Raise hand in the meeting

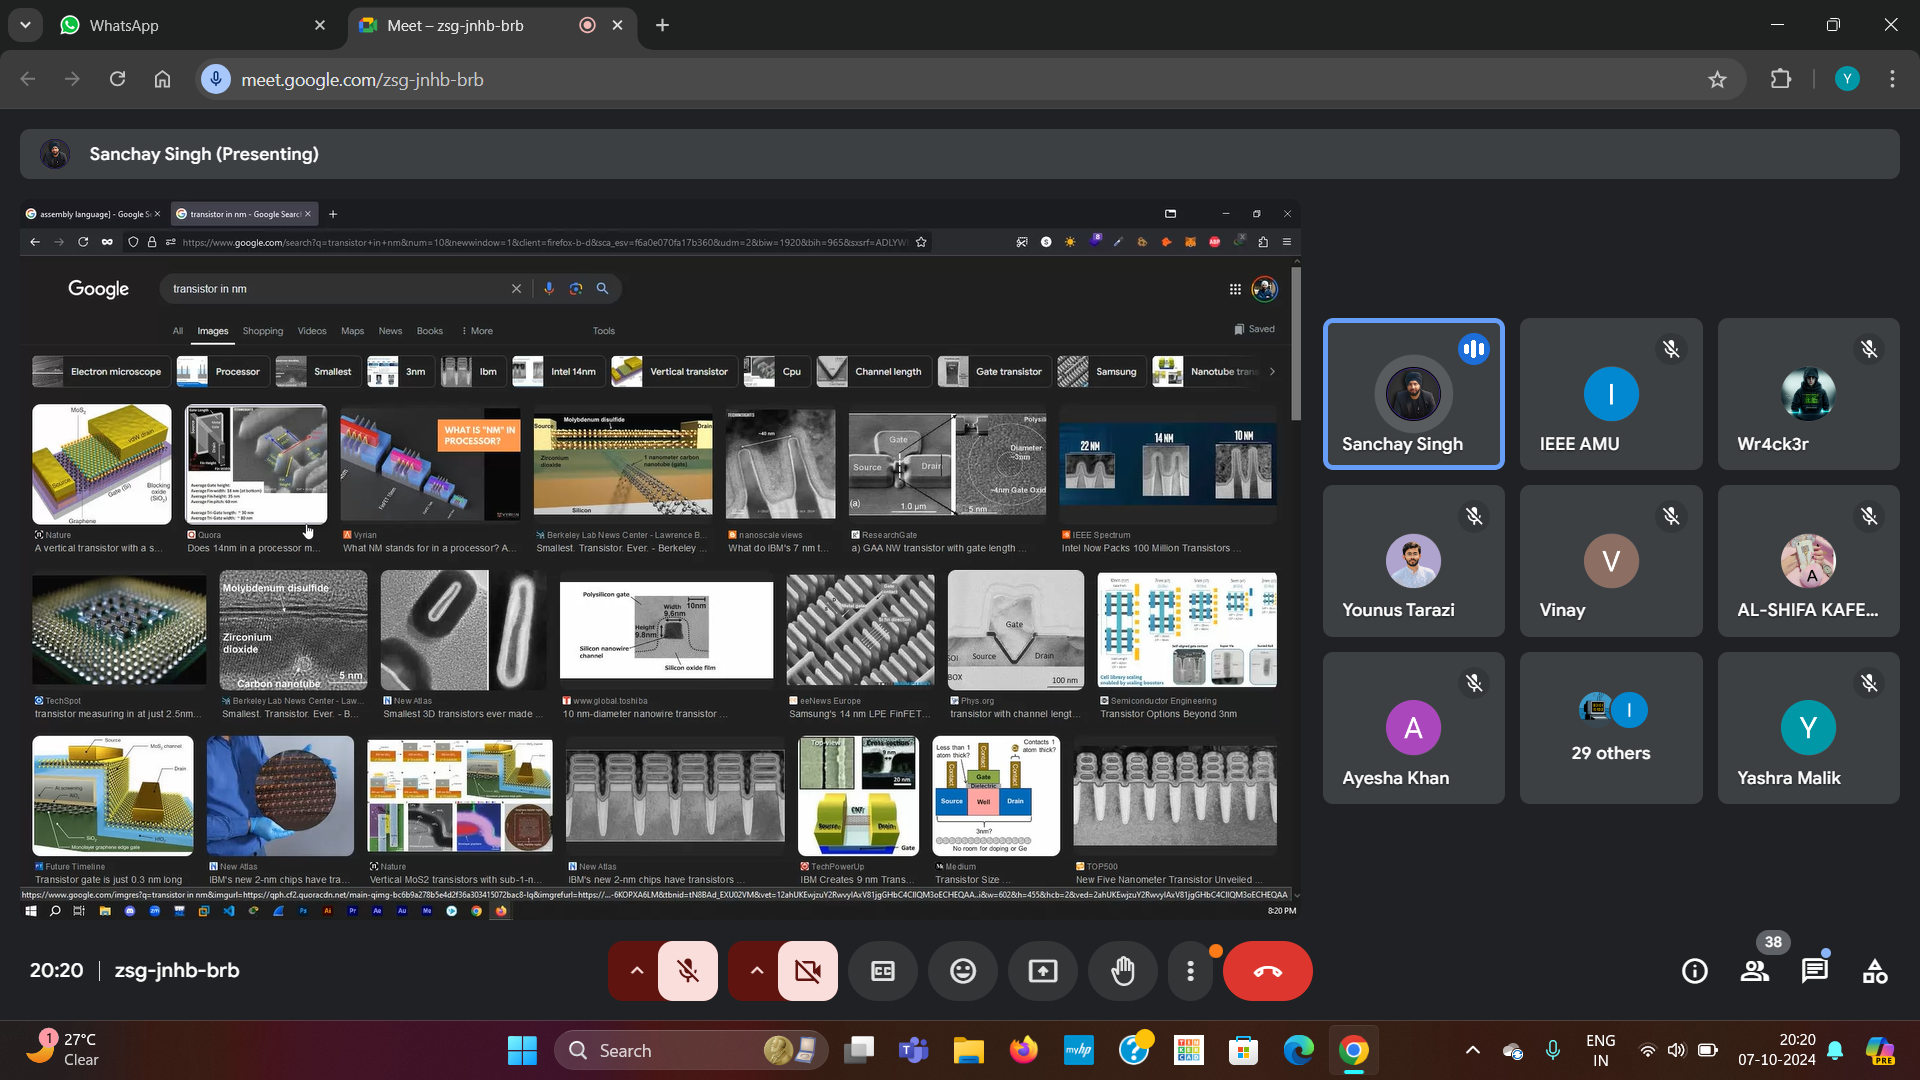tap(1123, 971)
